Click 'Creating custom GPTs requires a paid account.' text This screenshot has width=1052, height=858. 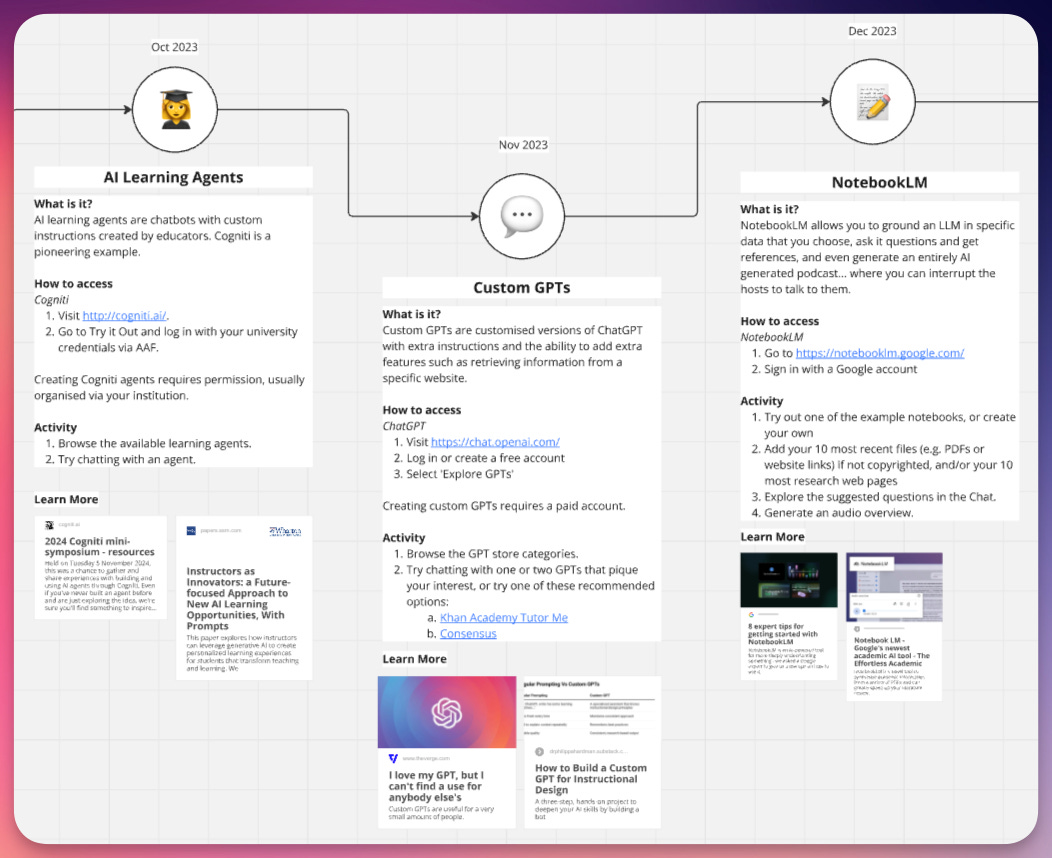504,506
